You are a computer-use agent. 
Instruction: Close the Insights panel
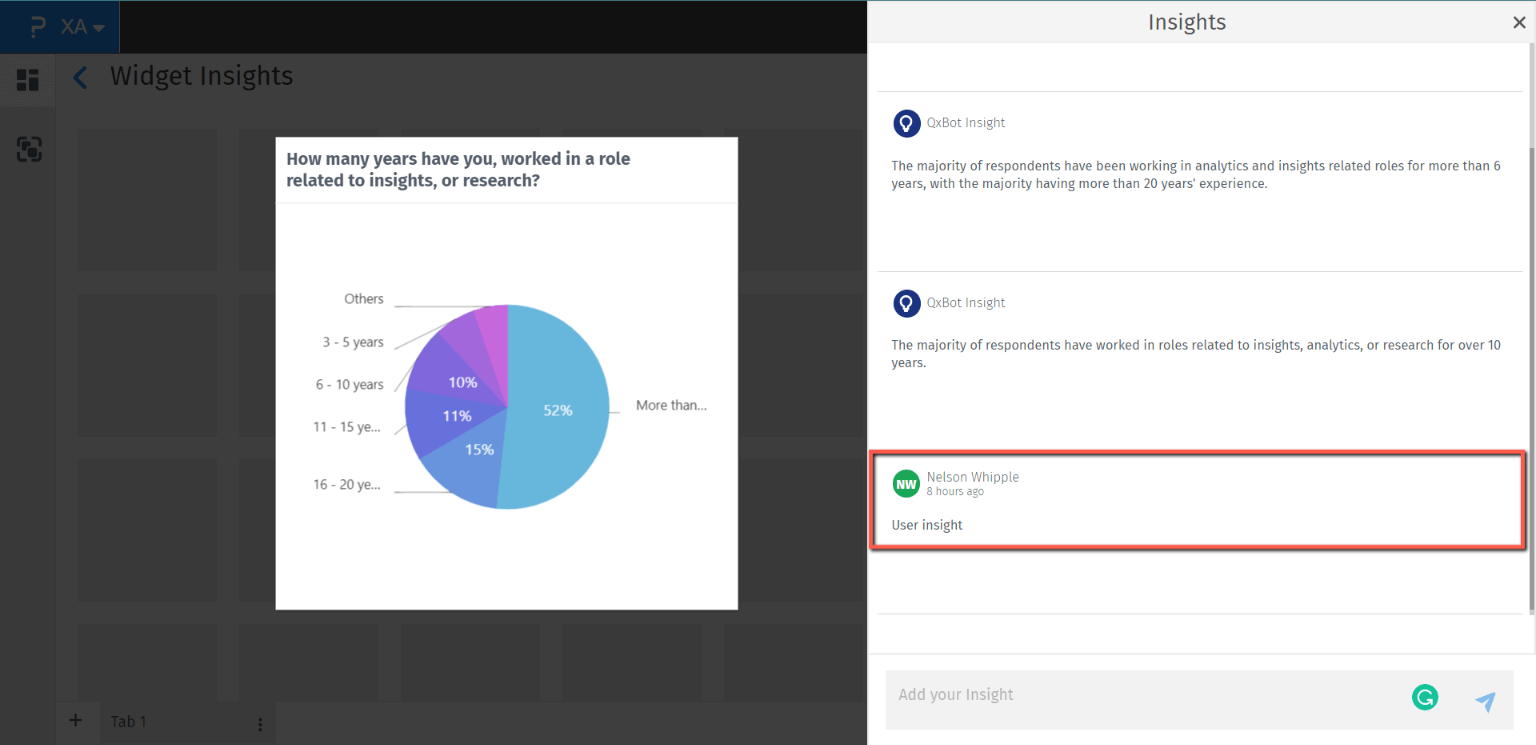[x=1519, y=21]
